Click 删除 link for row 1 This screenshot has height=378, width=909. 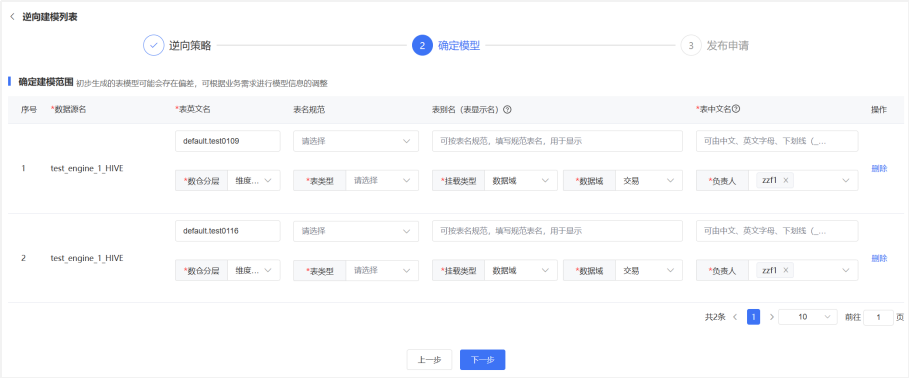(879, 169)
